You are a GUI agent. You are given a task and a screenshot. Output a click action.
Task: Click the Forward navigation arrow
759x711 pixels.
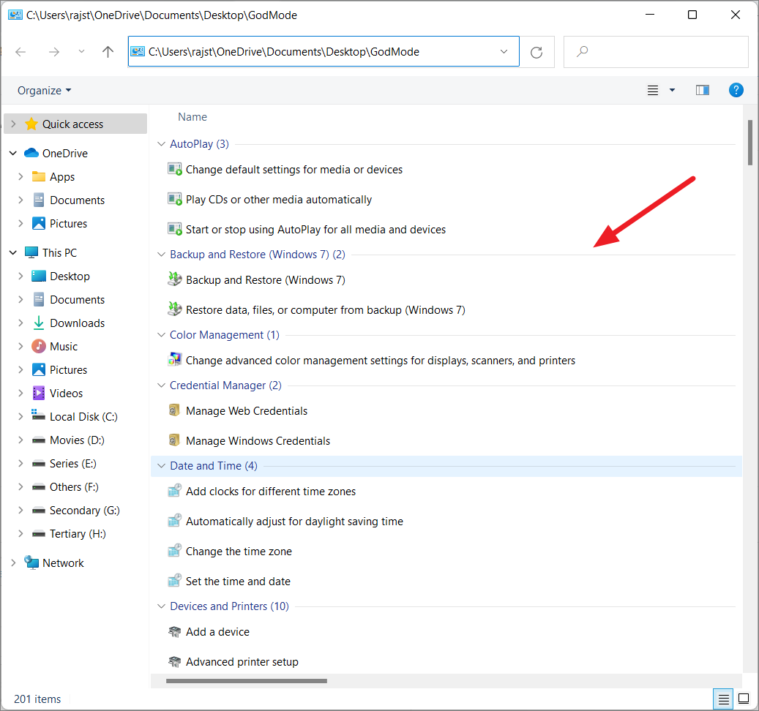coord(54,52)
